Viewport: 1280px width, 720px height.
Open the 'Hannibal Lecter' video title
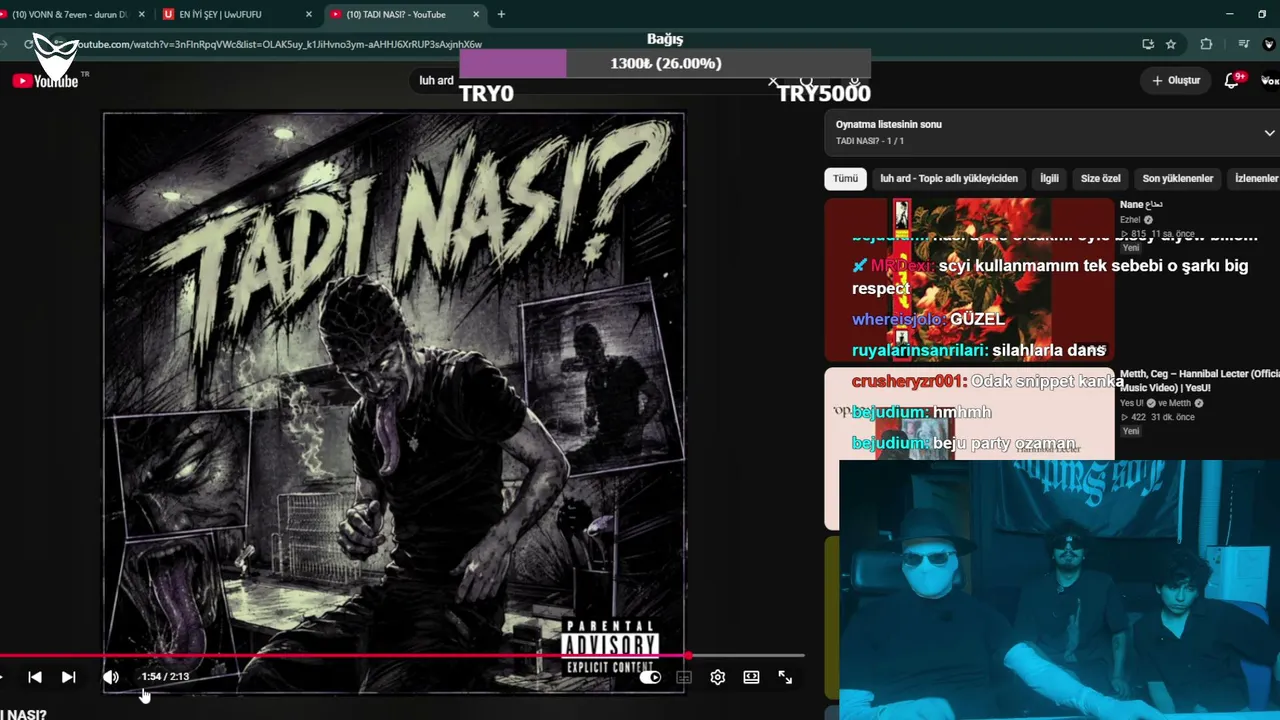(1200, 380)
